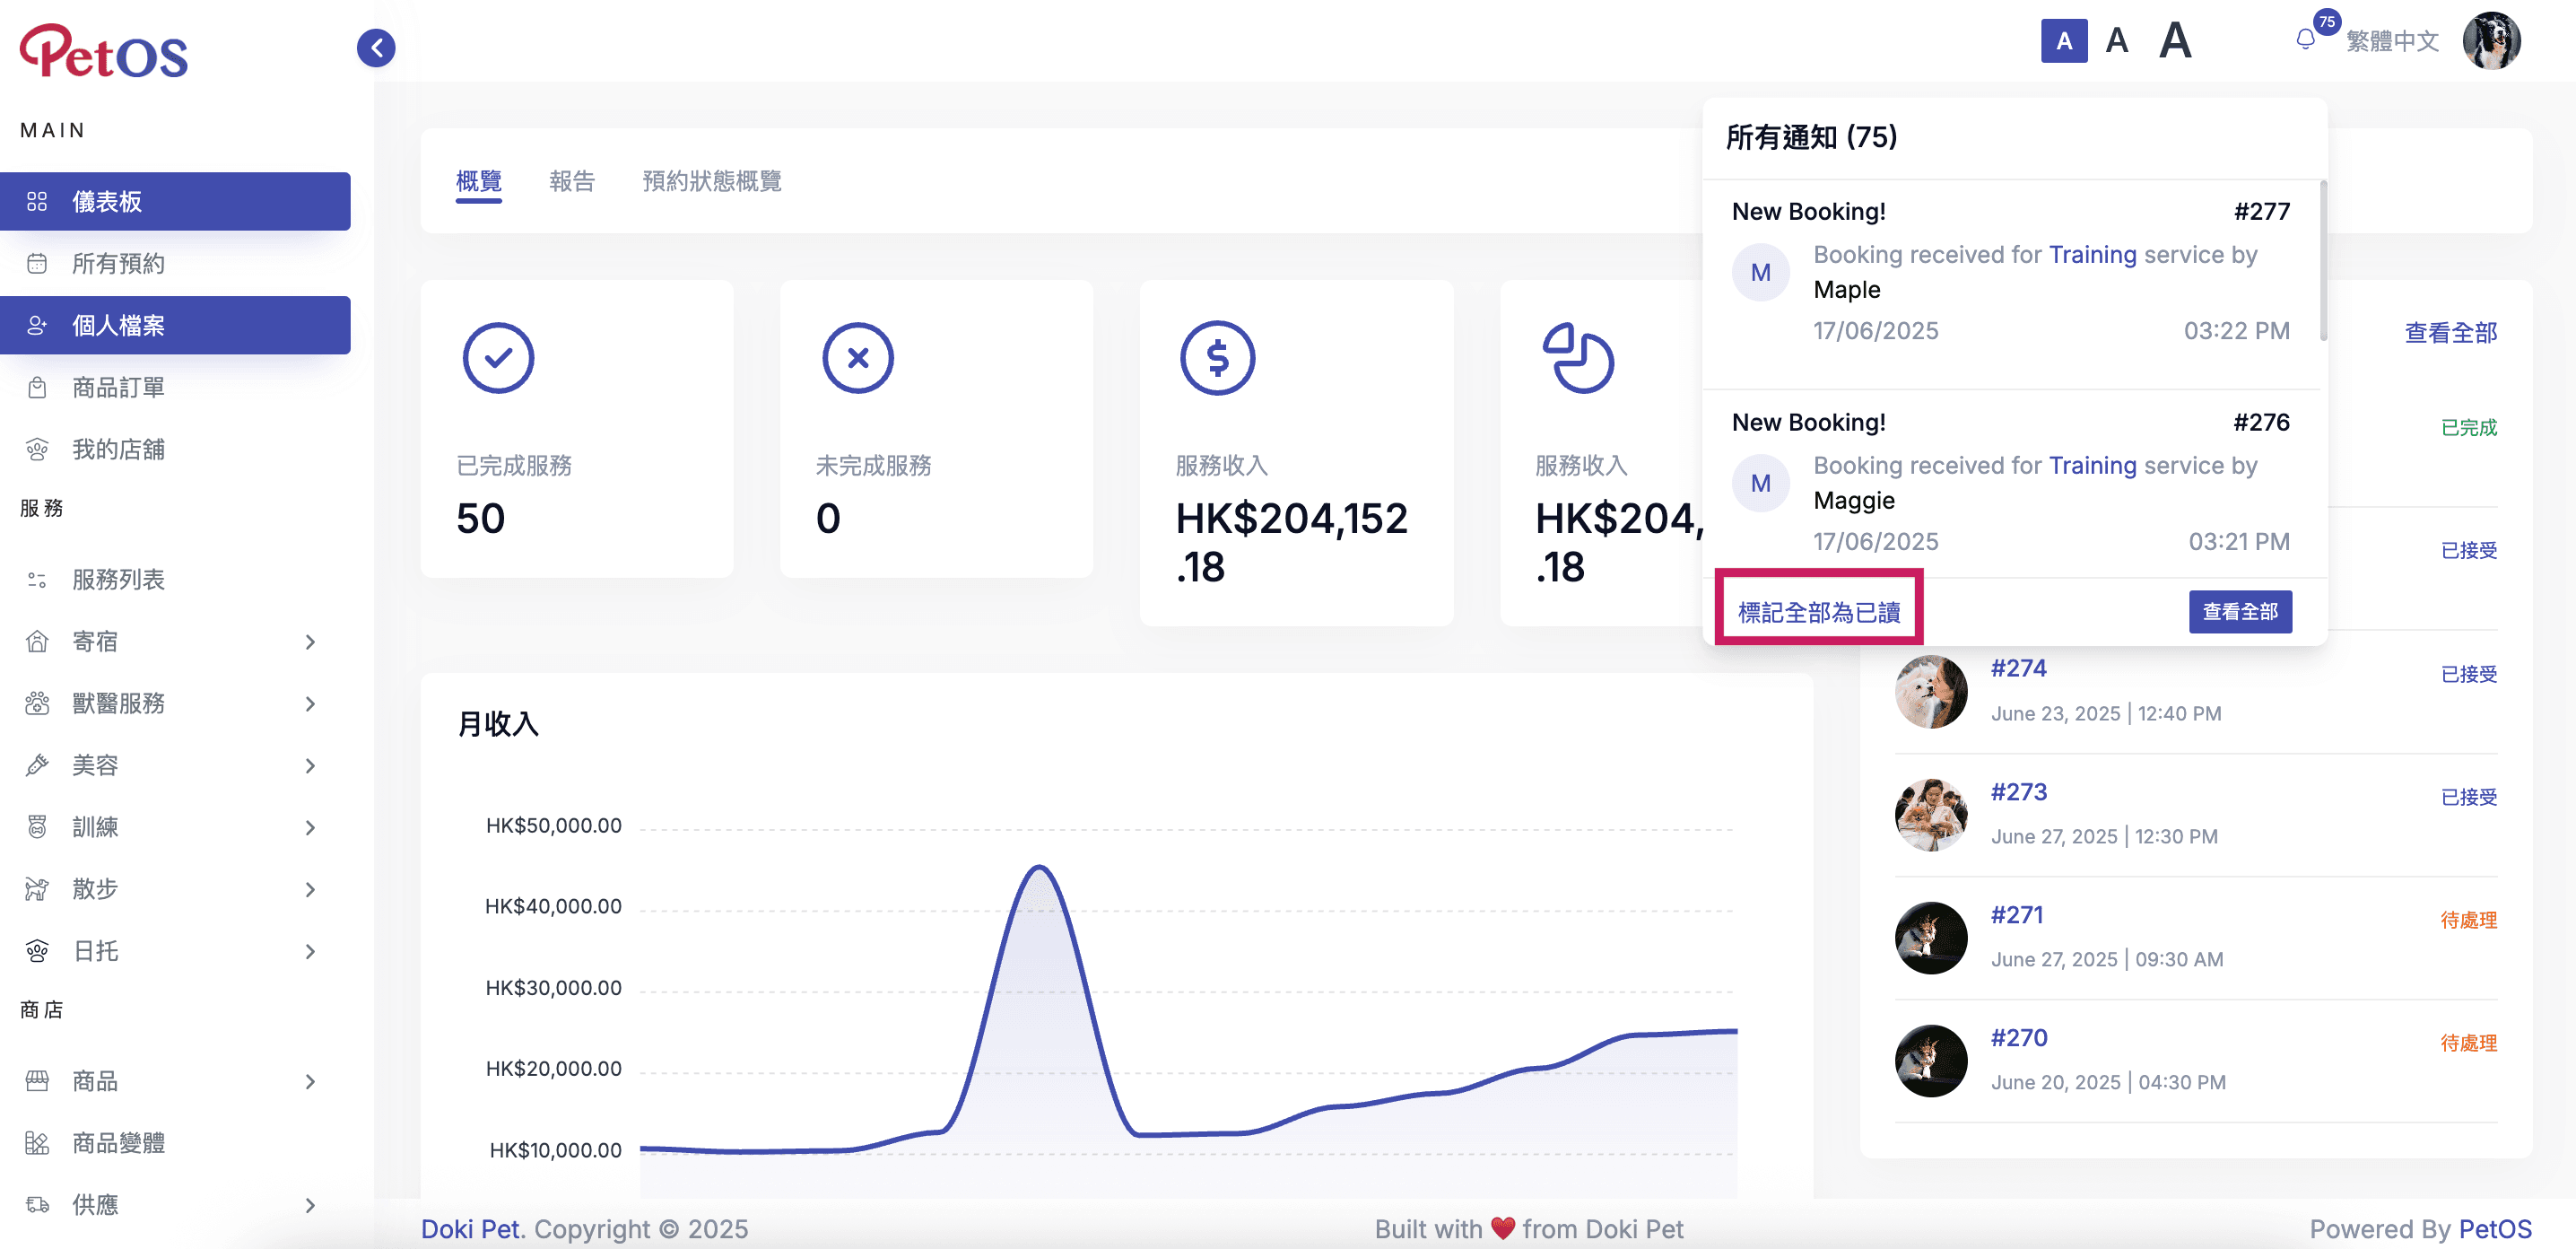Expand the 訓練 submenu chevron

point(310,828)
